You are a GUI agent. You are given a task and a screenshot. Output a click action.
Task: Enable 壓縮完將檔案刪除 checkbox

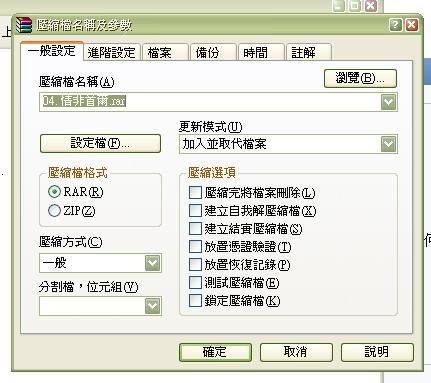click(195, 193)
